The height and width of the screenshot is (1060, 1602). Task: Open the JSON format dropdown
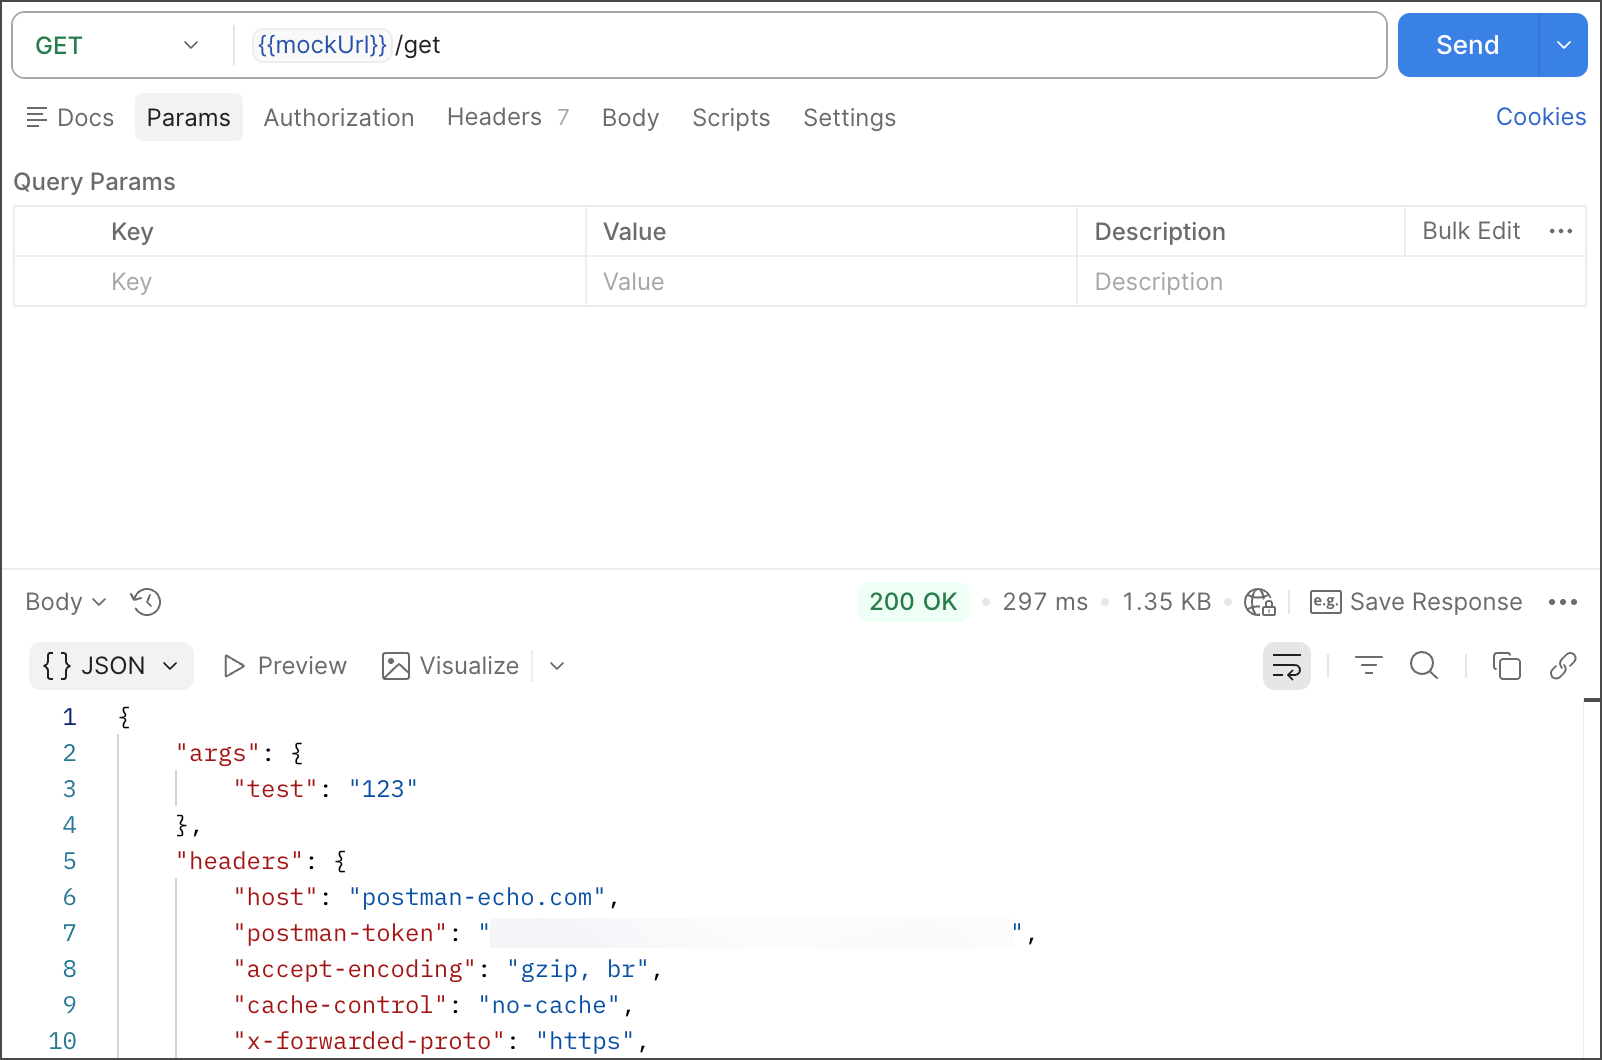click(x=111, y=666)
